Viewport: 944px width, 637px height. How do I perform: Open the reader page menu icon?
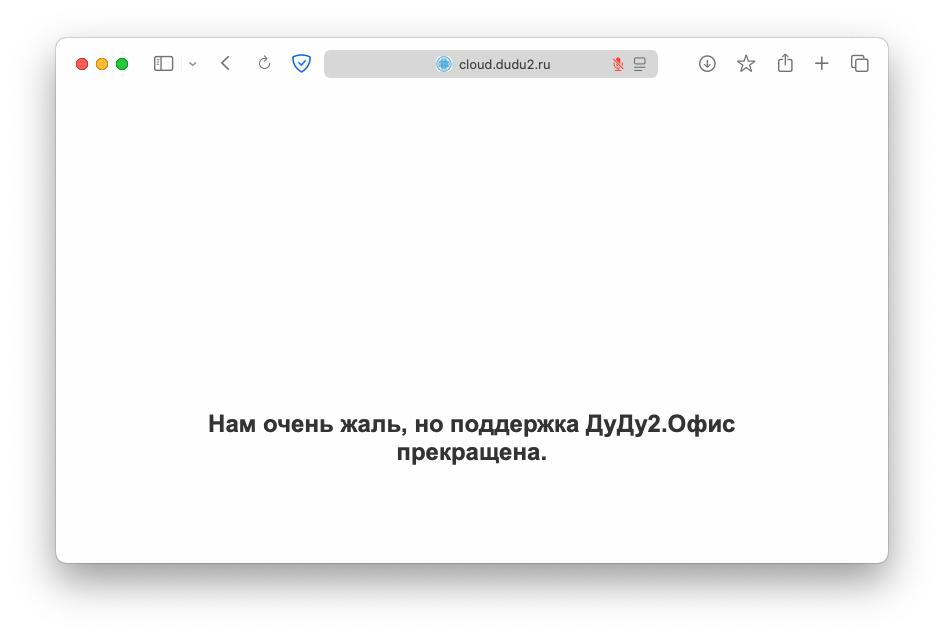(640, 64)
